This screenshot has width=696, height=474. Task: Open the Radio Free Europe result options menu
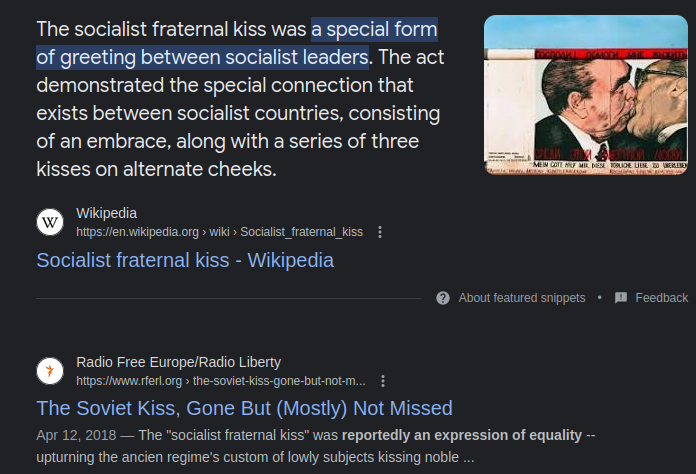click(383, 381)
